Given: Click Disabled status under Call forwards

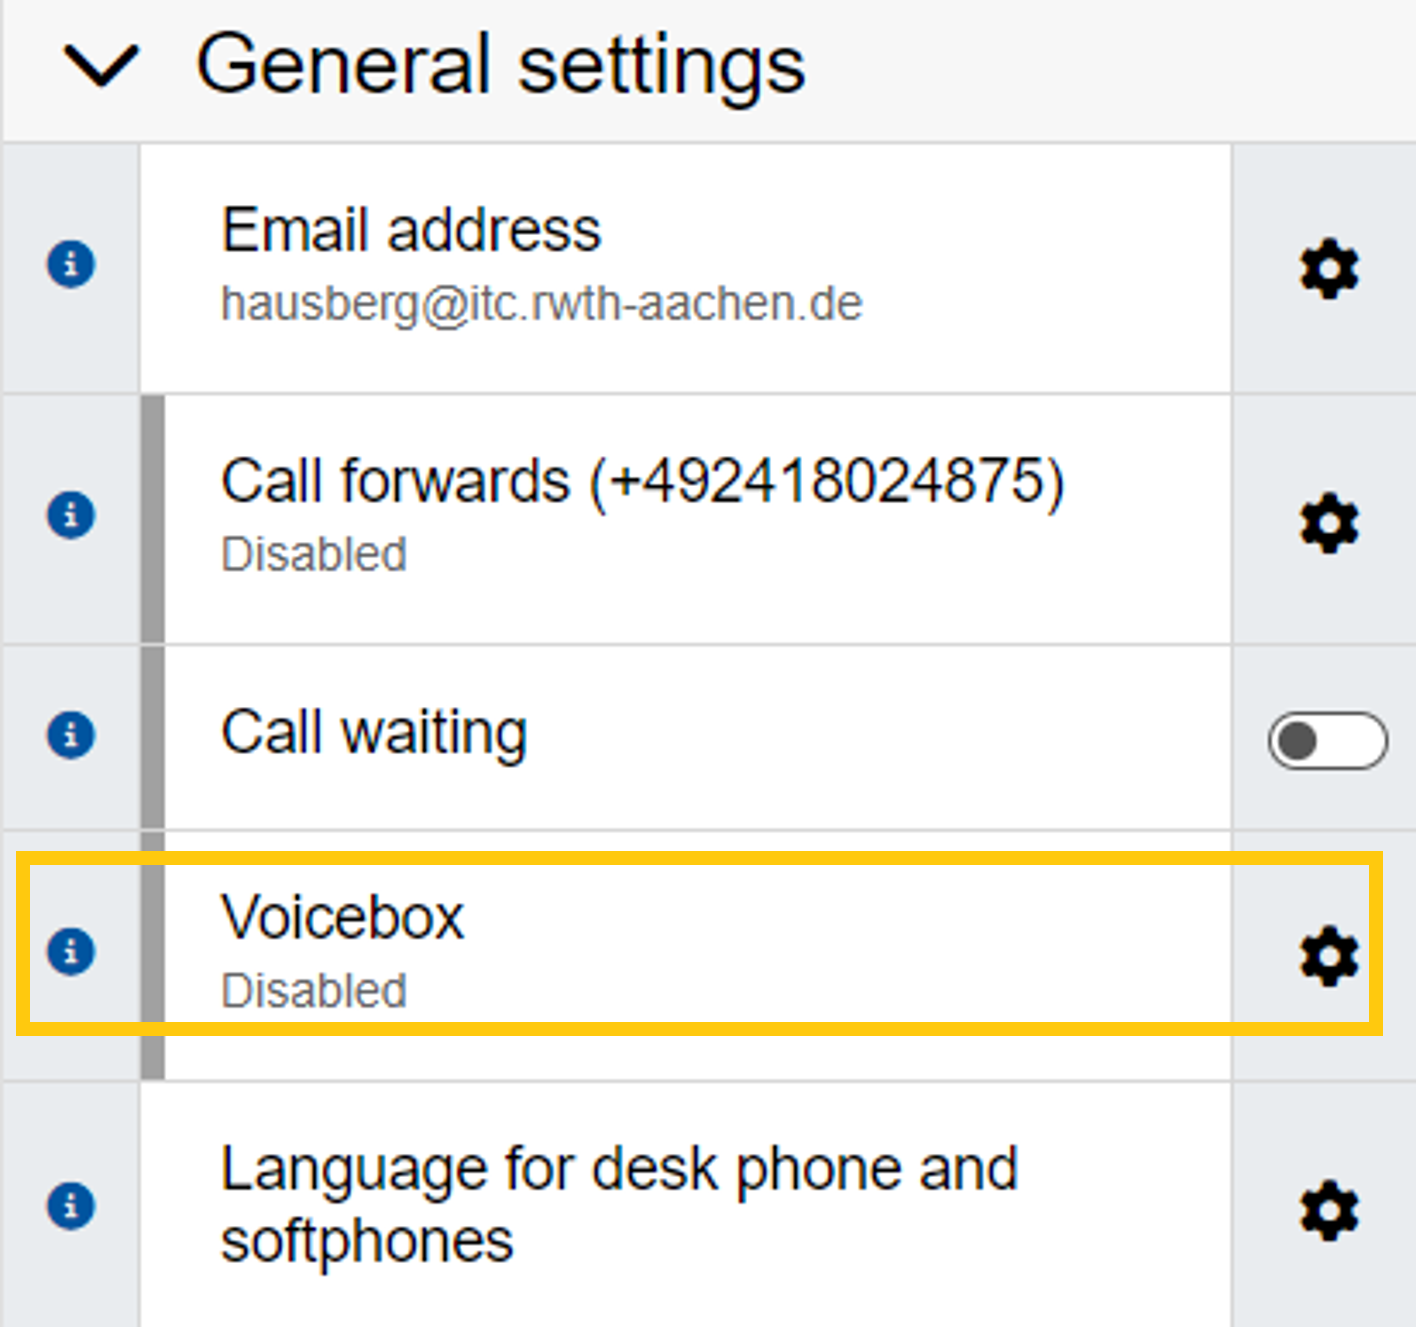Looking at the screenshot, I should pyautogui.click(x=314, y=555).
